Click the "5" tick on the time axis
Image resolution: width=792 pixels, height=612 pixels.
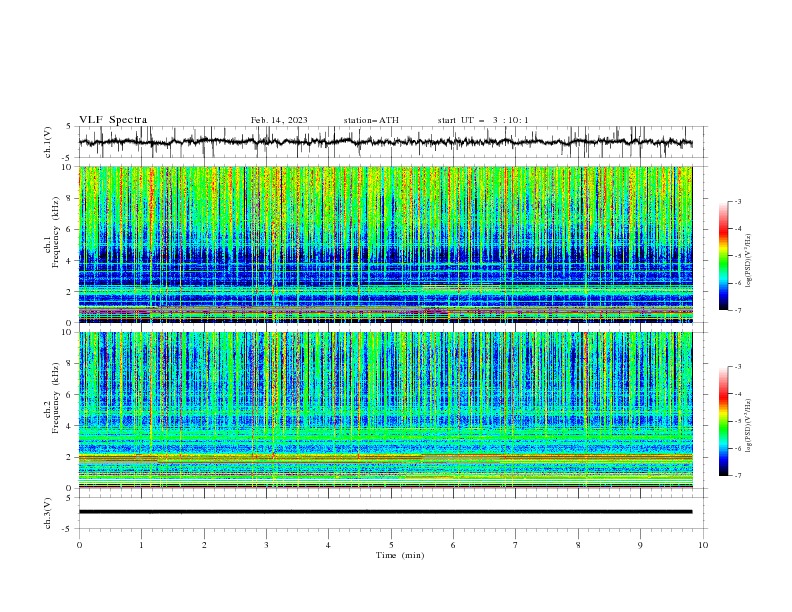pos(391,545)
